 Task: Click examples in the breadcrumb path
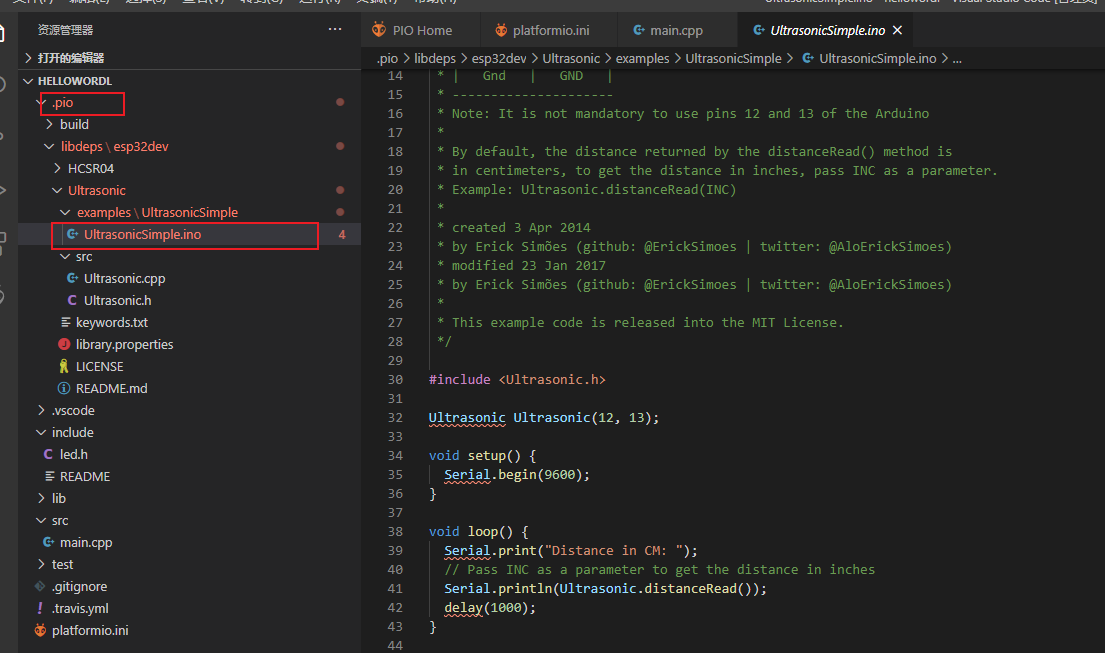(x=642, y=58)
